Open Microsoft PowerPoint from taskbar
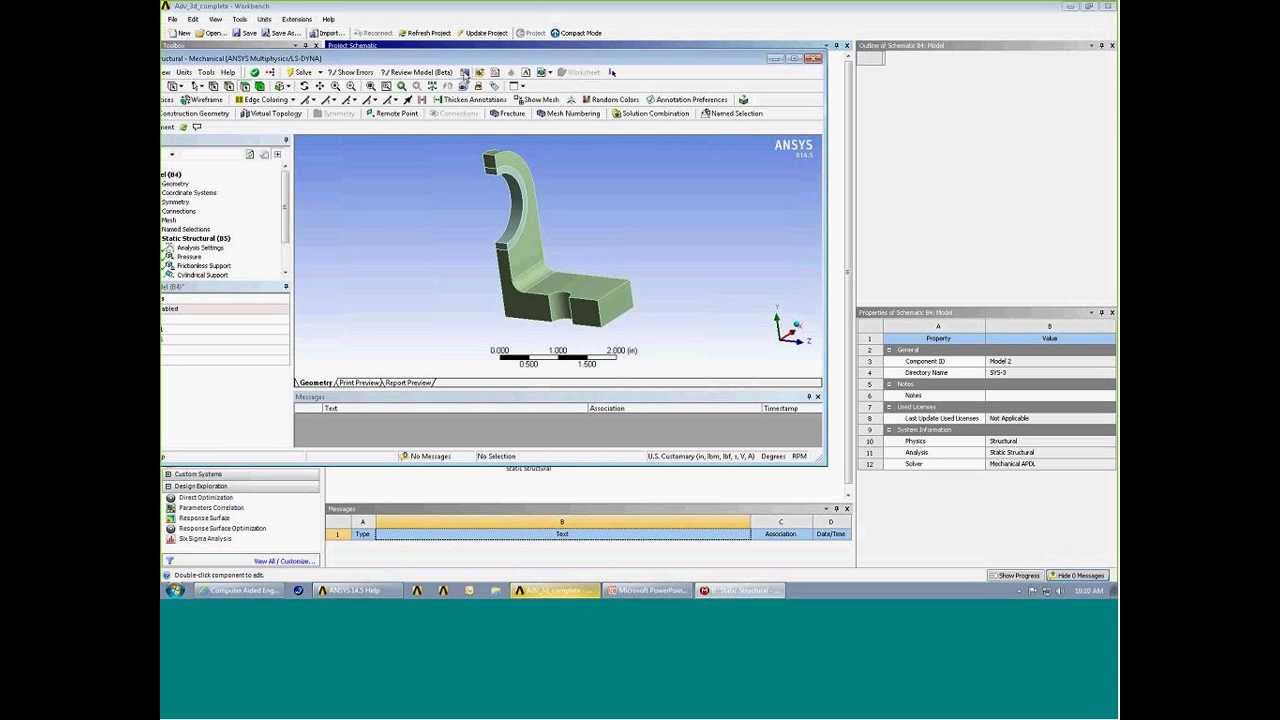 tap(646, 591)
